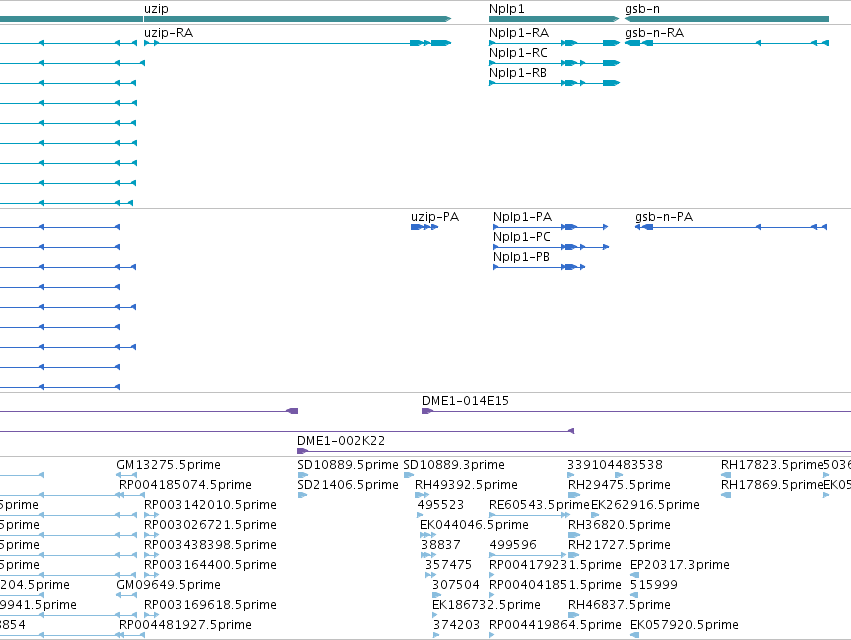The height and width of the screenshot is (640, 851).
Task: Select EST GM13275.5prime
Action: pyautogui.click(x=168, y=465)
